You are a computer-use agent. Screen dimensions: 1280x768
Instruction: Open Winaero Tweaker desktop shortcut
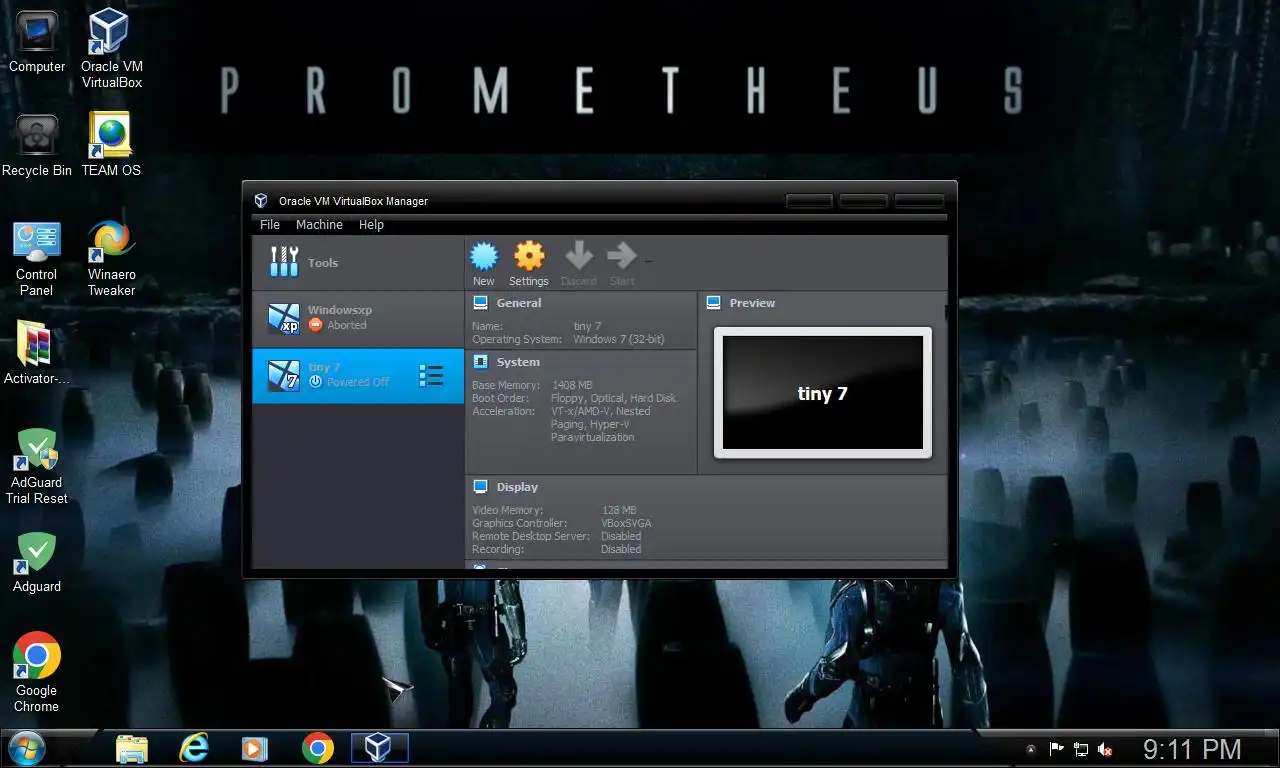click(x=111, y=257)
